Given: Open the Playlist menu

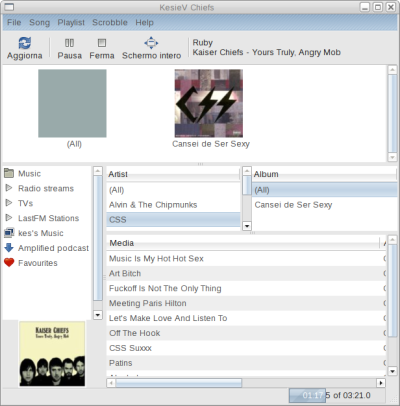Looking at the screenshot, I should coord(71,22).
